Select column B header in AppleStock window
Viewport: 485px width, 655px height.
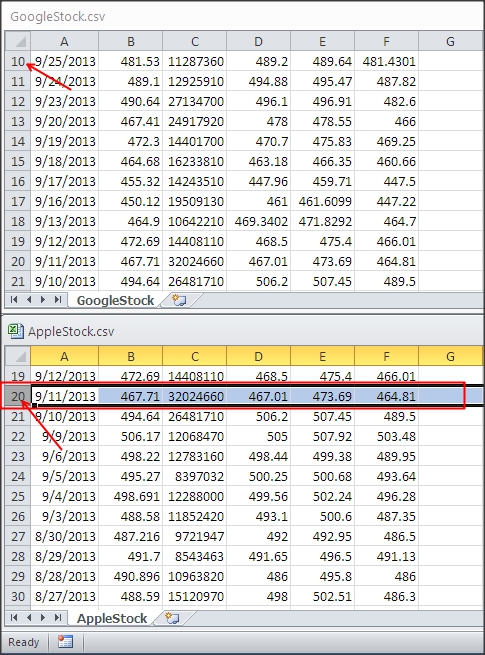coord(131,356)
